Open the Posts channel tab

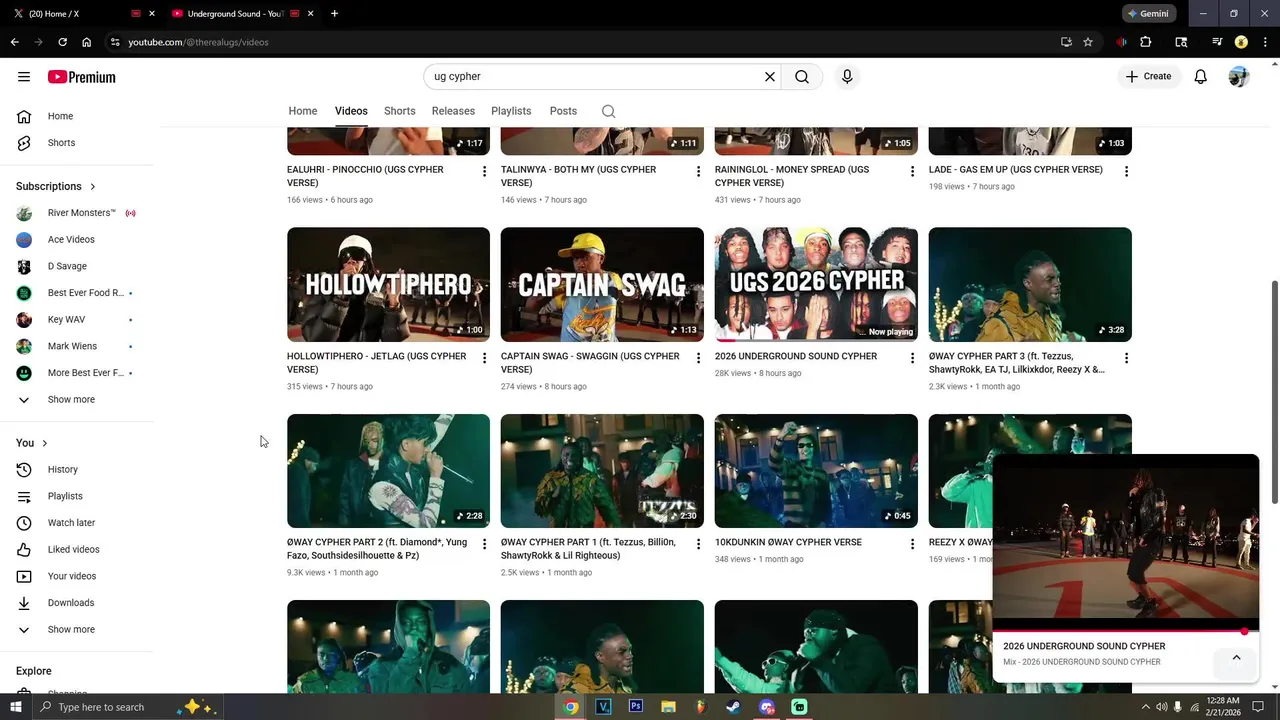pos(563,111)
